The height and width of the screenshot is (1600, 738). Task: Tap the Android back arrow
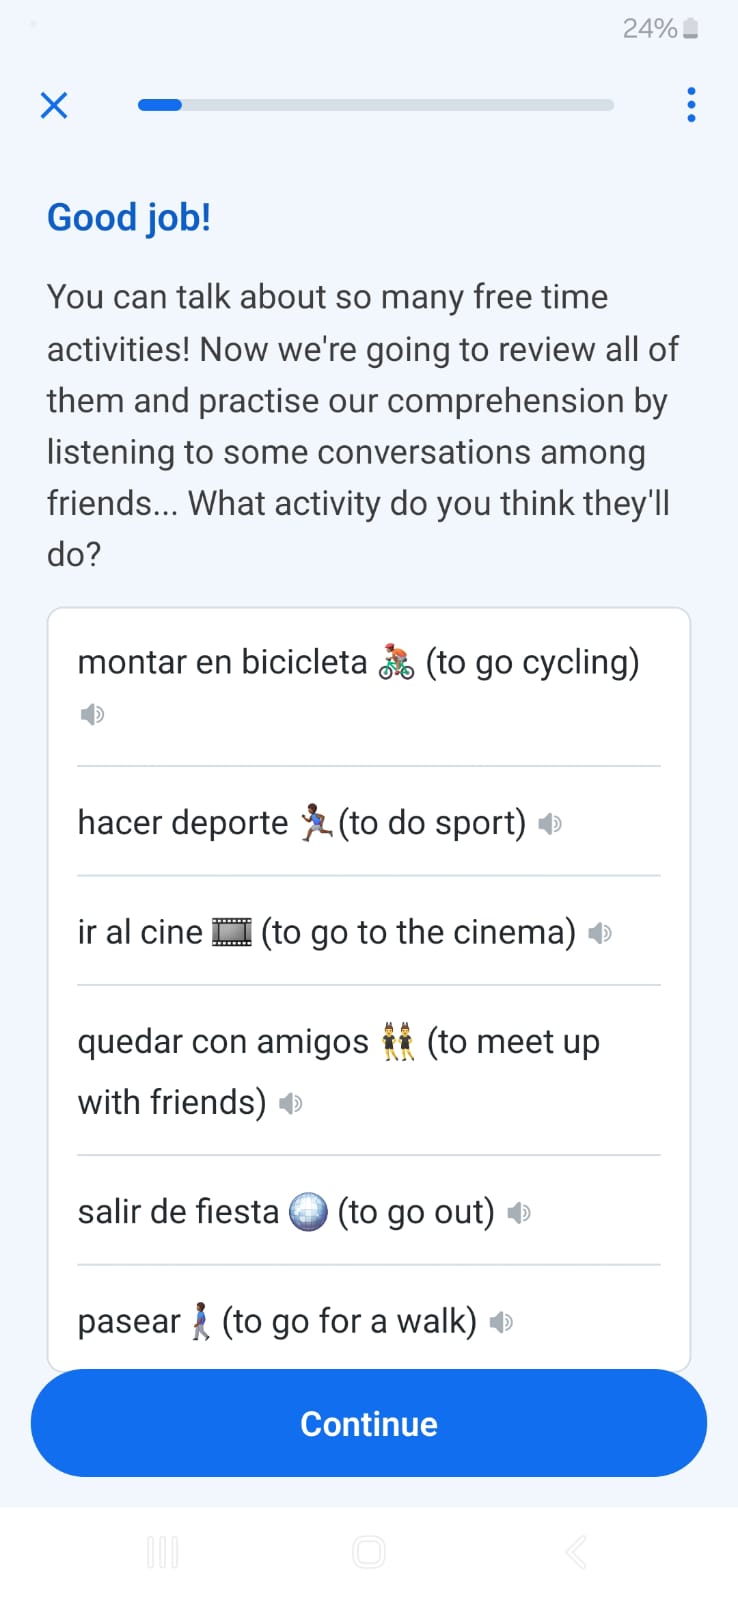[575, 1552]
